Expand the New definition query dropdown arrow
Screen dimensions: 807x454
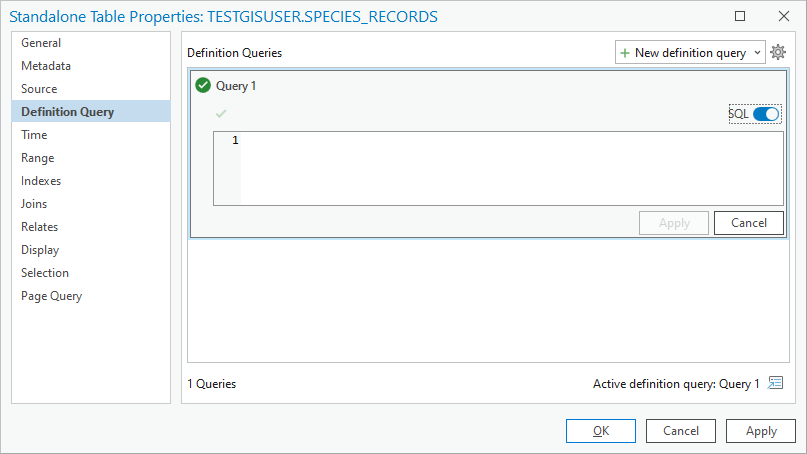(756, 53)
